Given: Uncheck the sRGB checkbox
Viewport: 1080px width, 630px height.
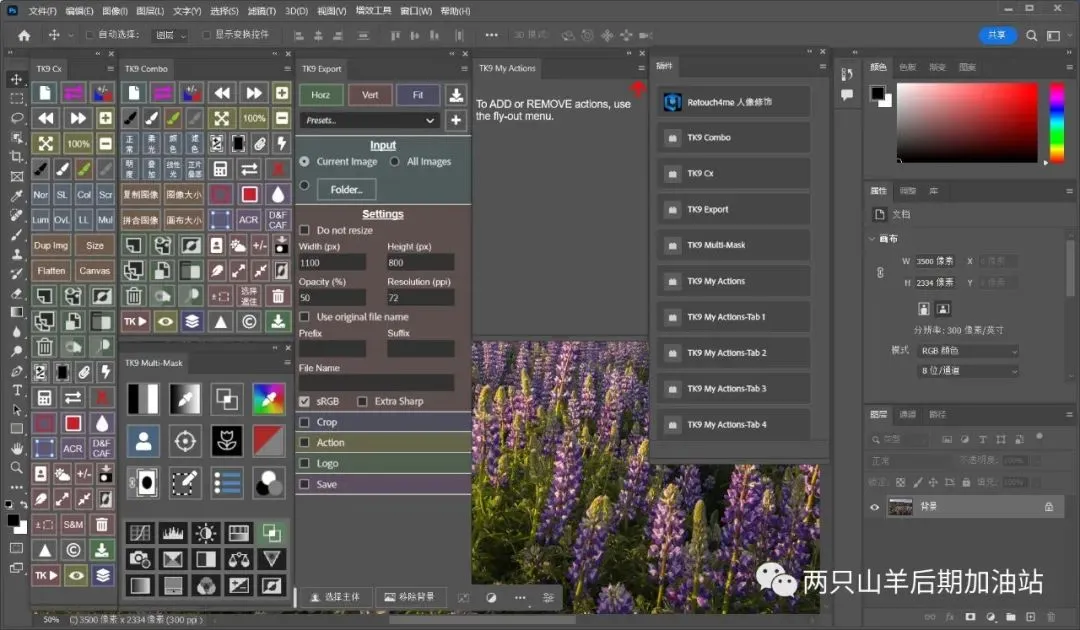Looking at the screenshot, I should click(x=305, y=401).
